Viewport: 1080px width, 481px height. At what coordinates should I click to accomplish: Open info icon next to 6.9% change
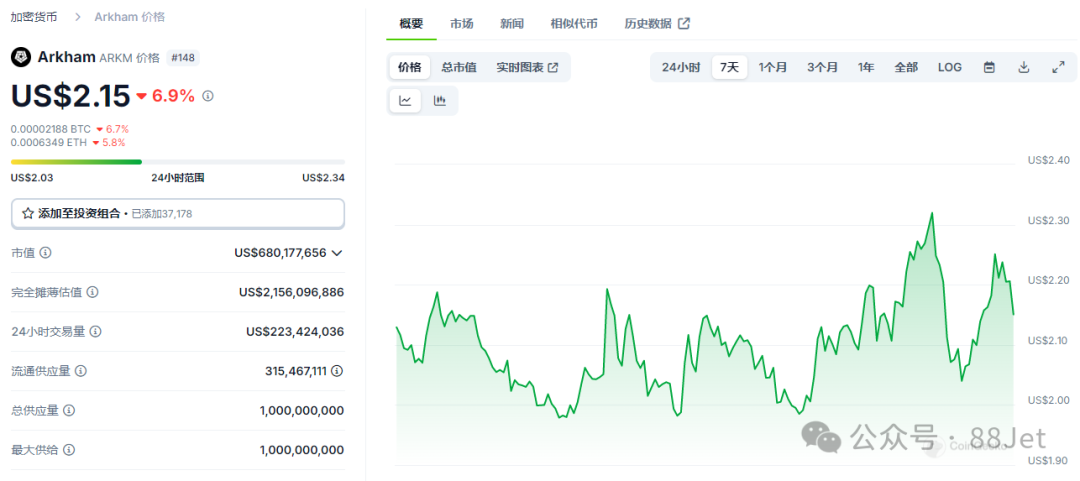coord(208,96)
